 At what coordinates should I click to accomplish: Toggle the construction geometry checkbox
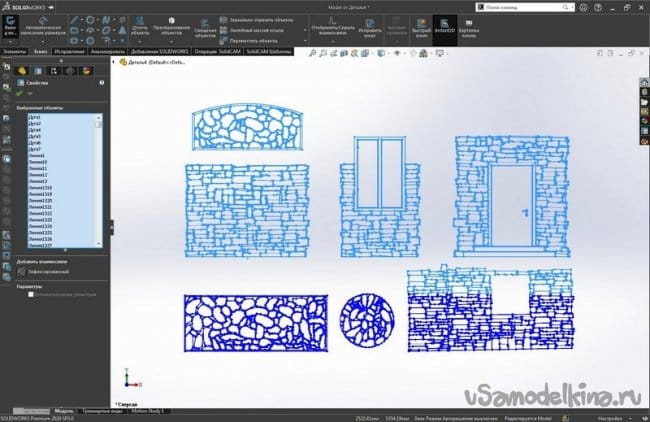[32, 294]
